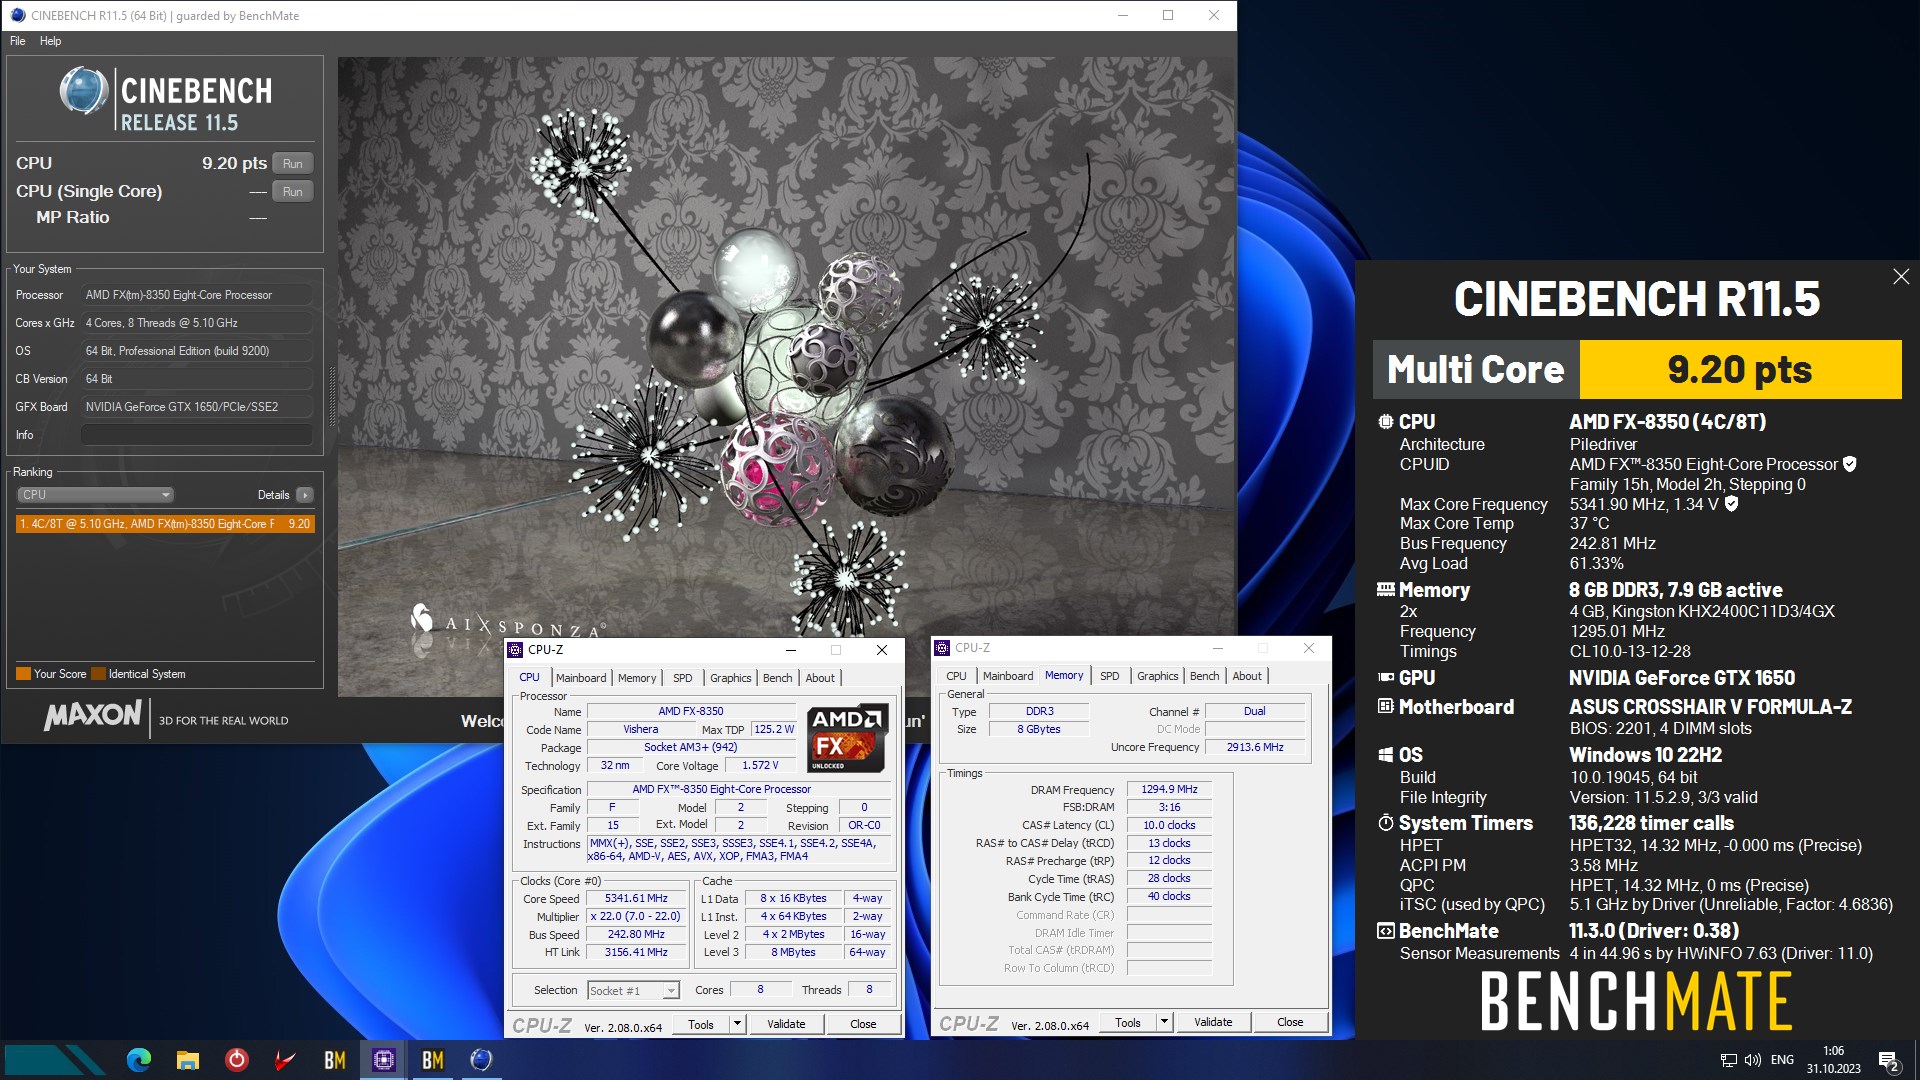Click the DRAM Frequency 1294.9 MHz value
This screenshot has height=1080, width=1920.
coord(1169,790)
